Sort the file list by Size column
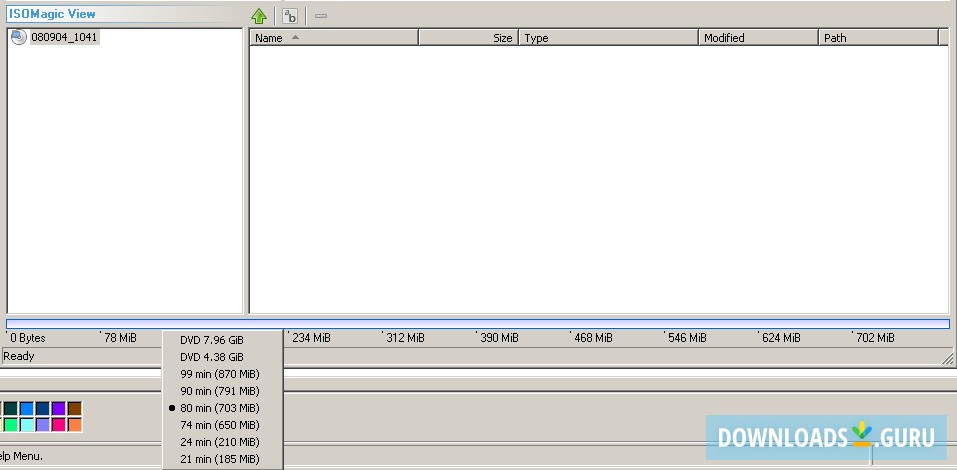The height and width of the screenshot is (470, 957). click(469, 38)
